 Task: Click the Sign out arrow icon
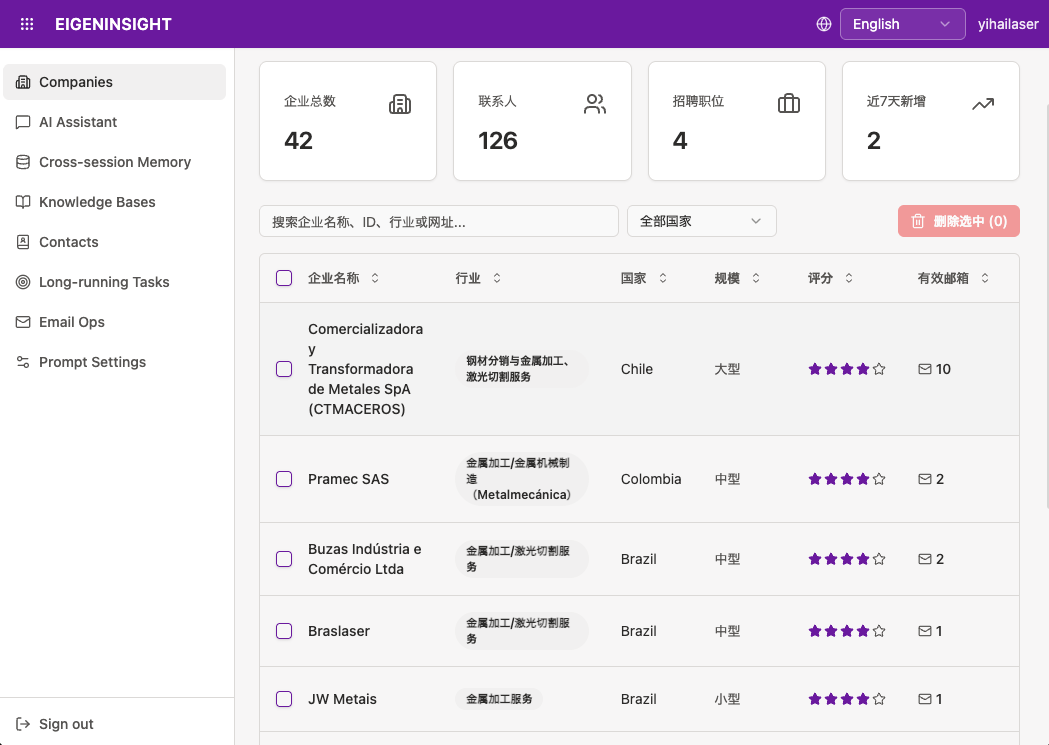(x=23, y=724)
